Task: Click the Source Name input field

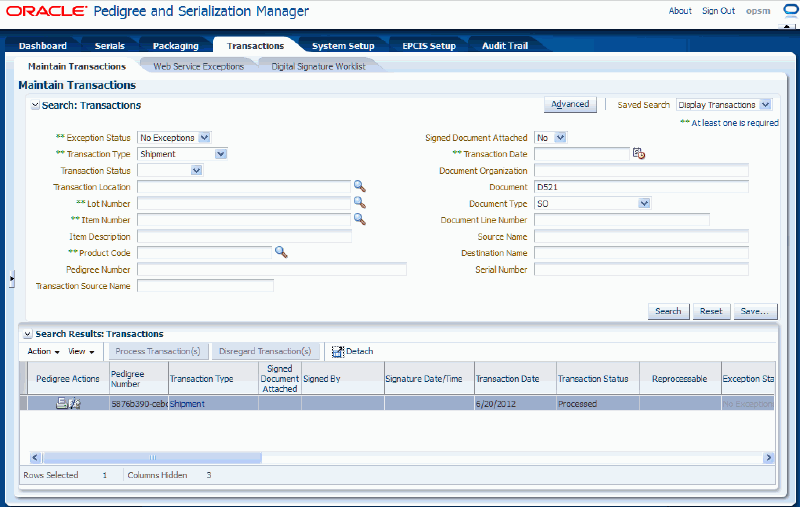Action: [x=641, y=236]
